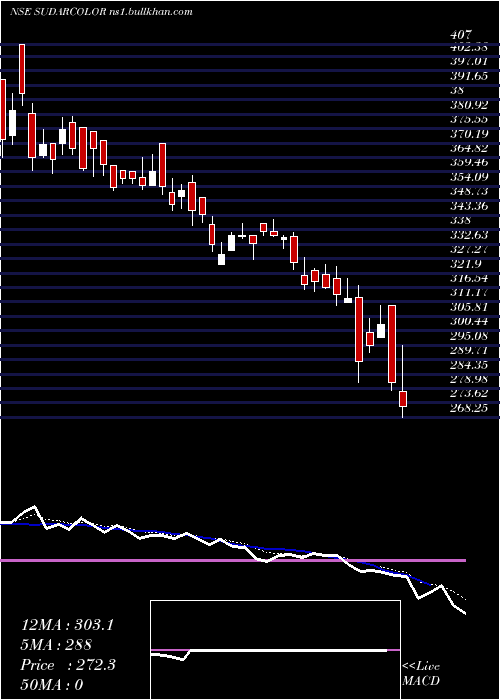Click the 12MA : 303.1 readout
This screenshot has width=500, height=700.
point(67,625)
